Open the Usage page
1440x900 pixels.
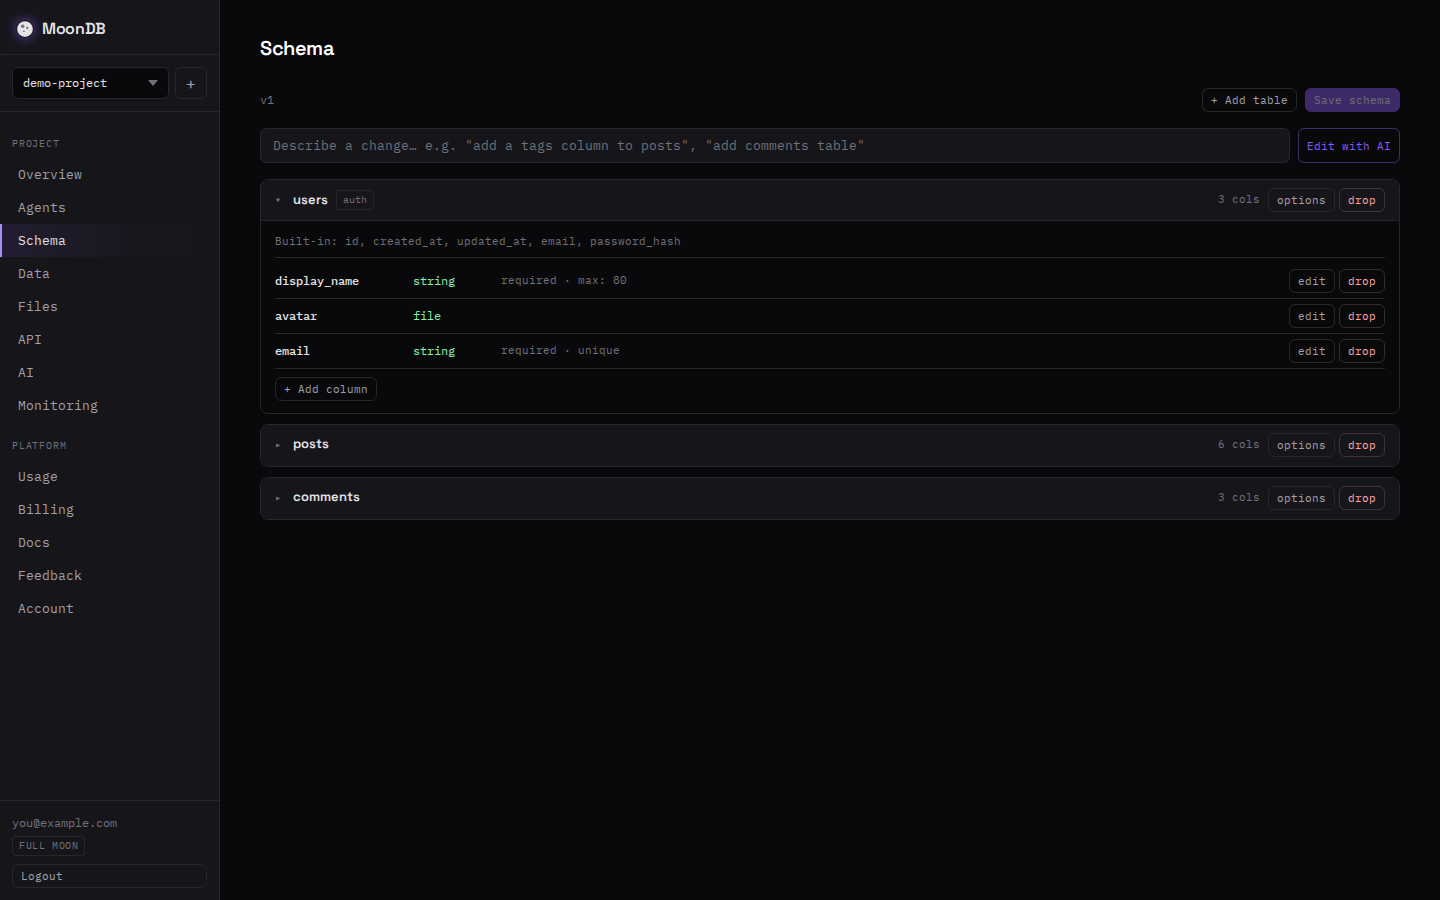pos(110,477)
